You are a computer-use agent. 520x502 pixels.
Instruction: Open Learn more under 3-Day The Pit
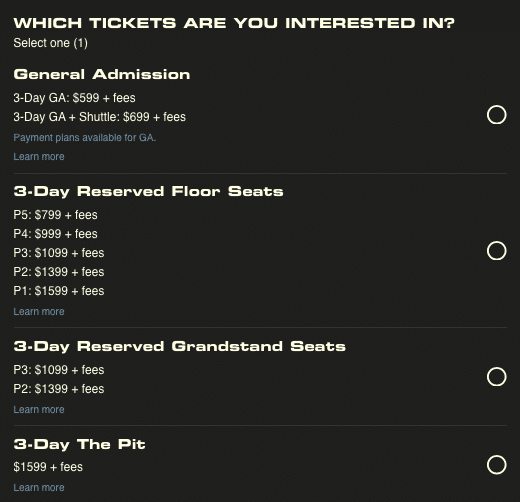click(x=39, y=488)
